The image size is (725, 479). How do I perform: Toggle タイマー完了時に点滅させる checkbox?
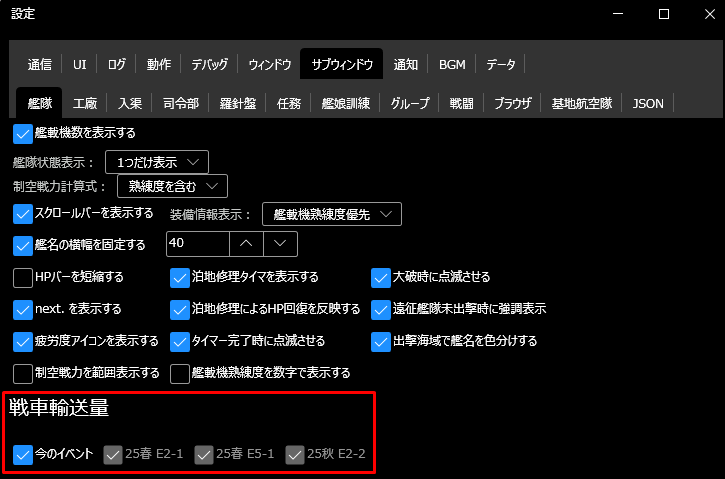click(x=179, y=342)
